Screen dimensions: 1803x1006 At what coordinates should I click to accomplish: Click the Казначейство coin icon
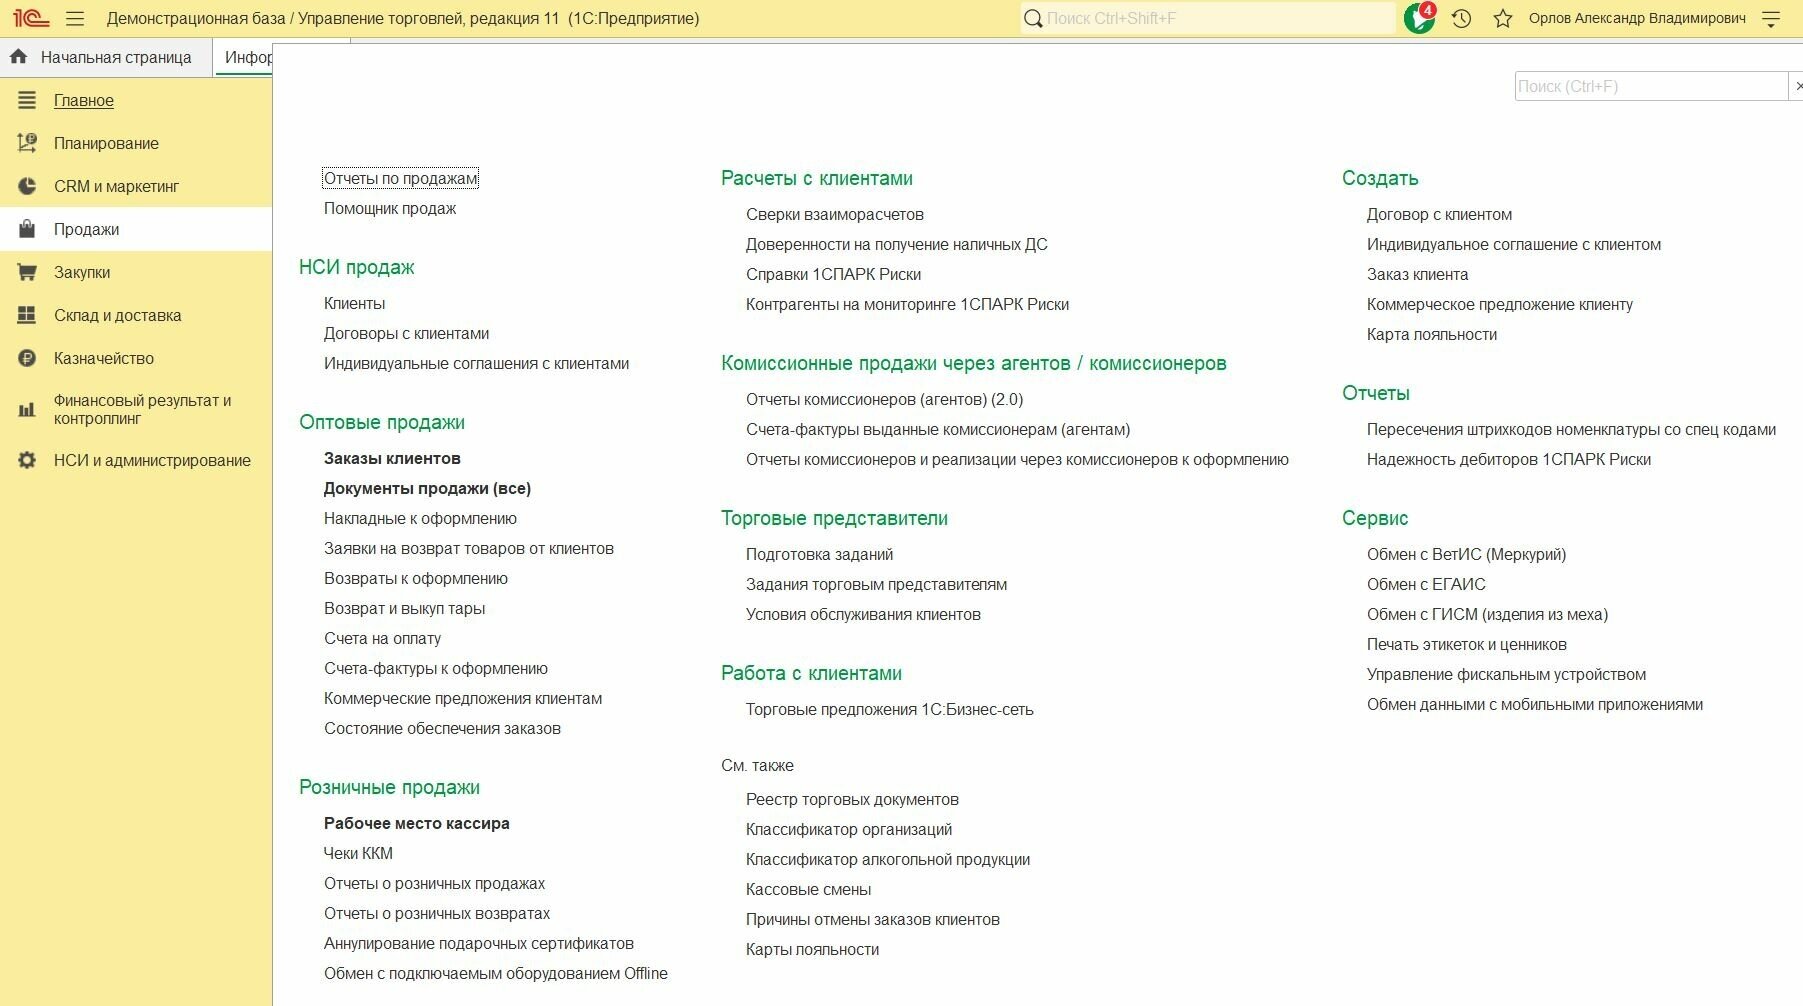pyautogui.click(x=27, y=358)
